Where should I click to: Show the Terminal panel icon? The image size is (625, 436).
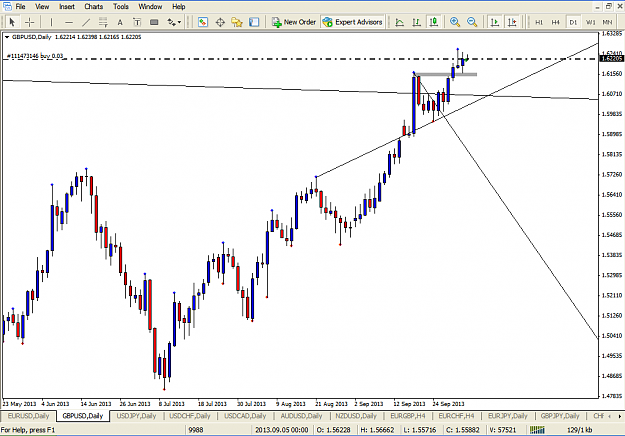pyautogui.click(x=254, y=22)
